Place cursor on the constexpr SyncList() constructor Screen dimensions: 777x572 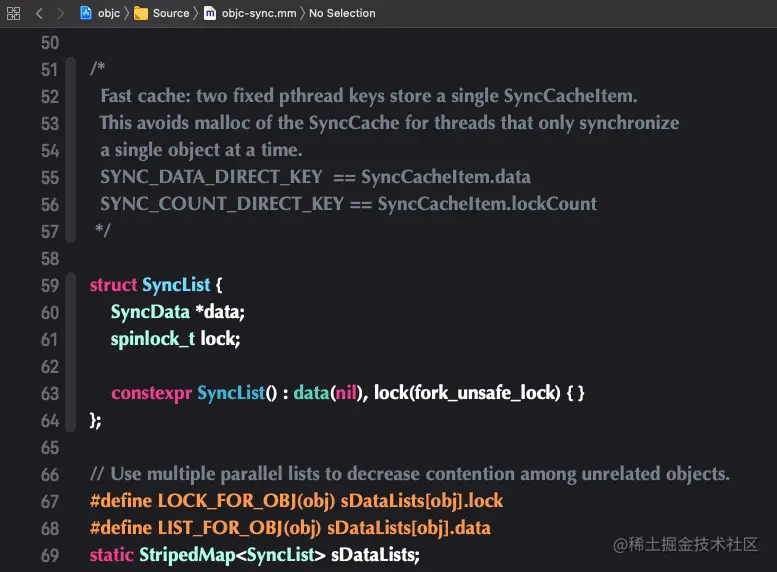(347, 393)
